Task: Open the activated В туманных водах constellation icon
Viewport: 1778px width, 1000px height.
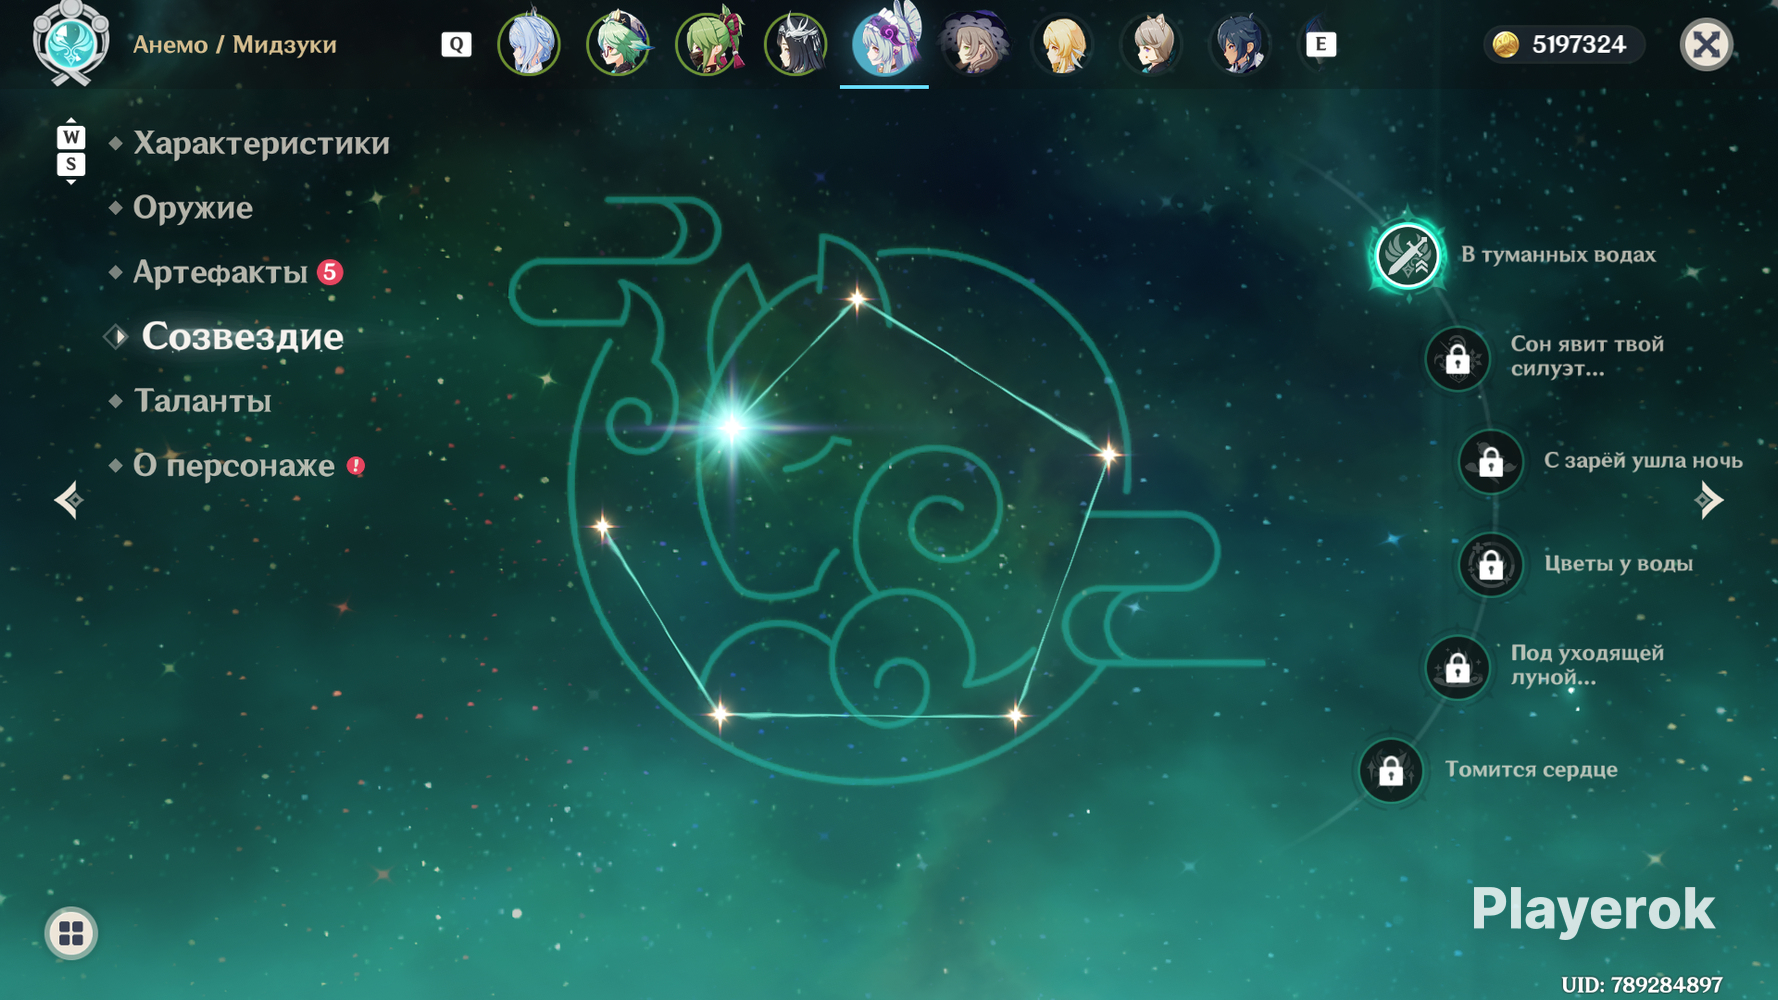Action: (1407, 255)
